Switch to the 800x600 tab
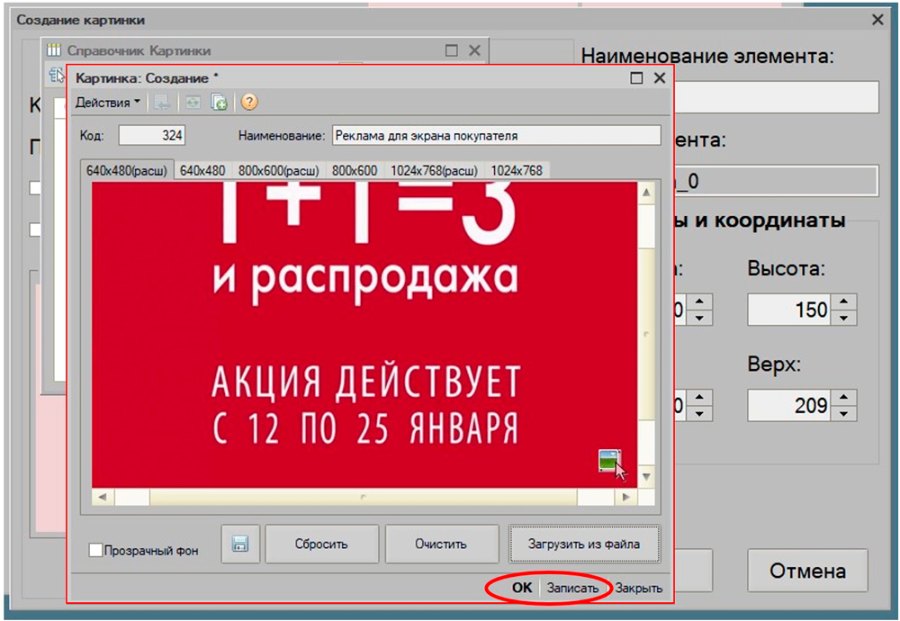900x621 pixels. (x=354, y=170)
